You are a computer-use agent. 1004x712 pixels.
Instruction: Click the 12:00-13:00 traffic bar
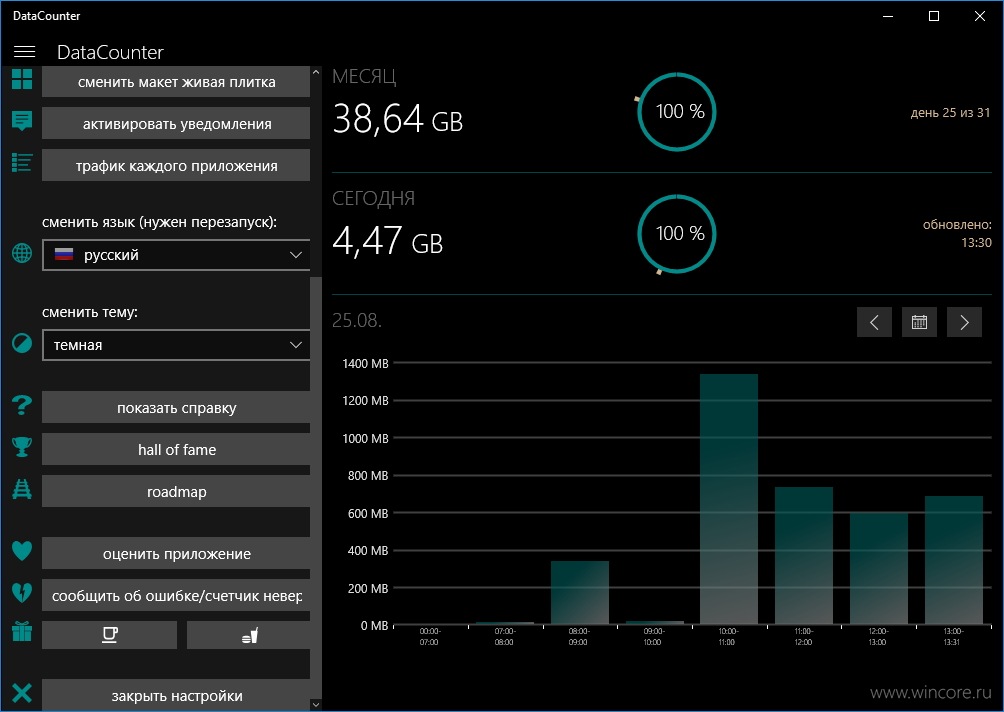coord(878,569)
